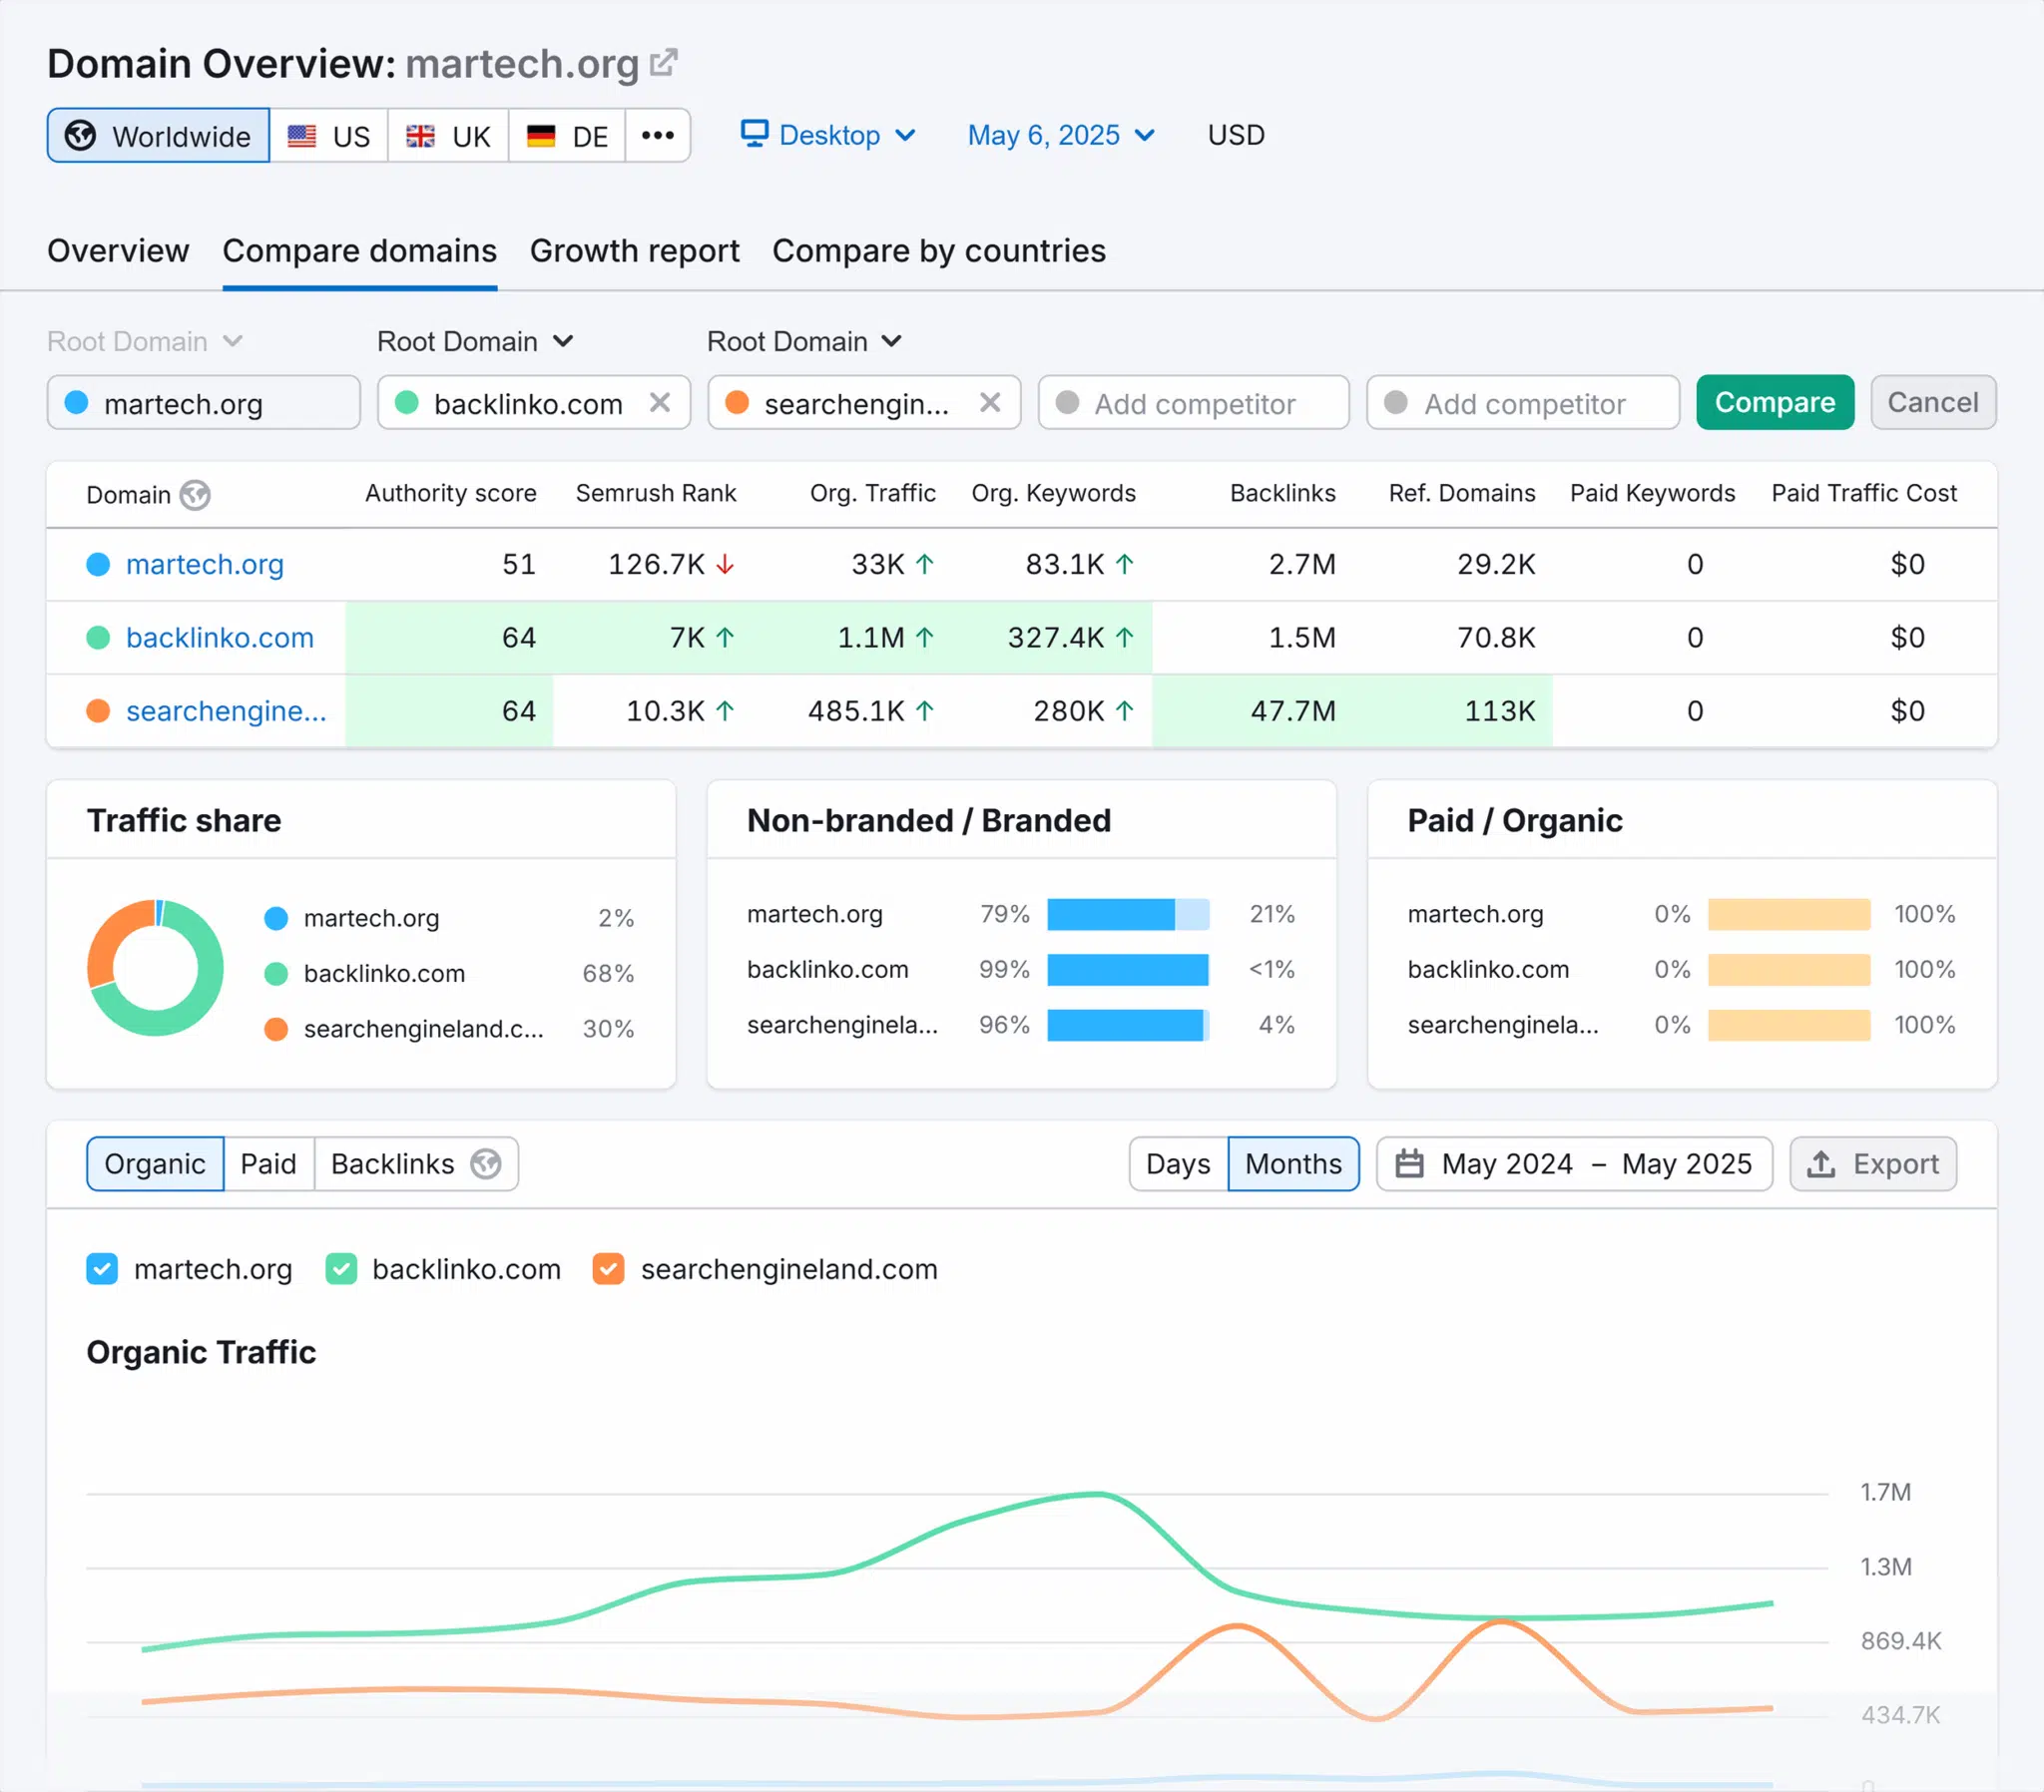
Task: Click searchenginela... non-branded blue bar
Action: coord(1128,1025)
